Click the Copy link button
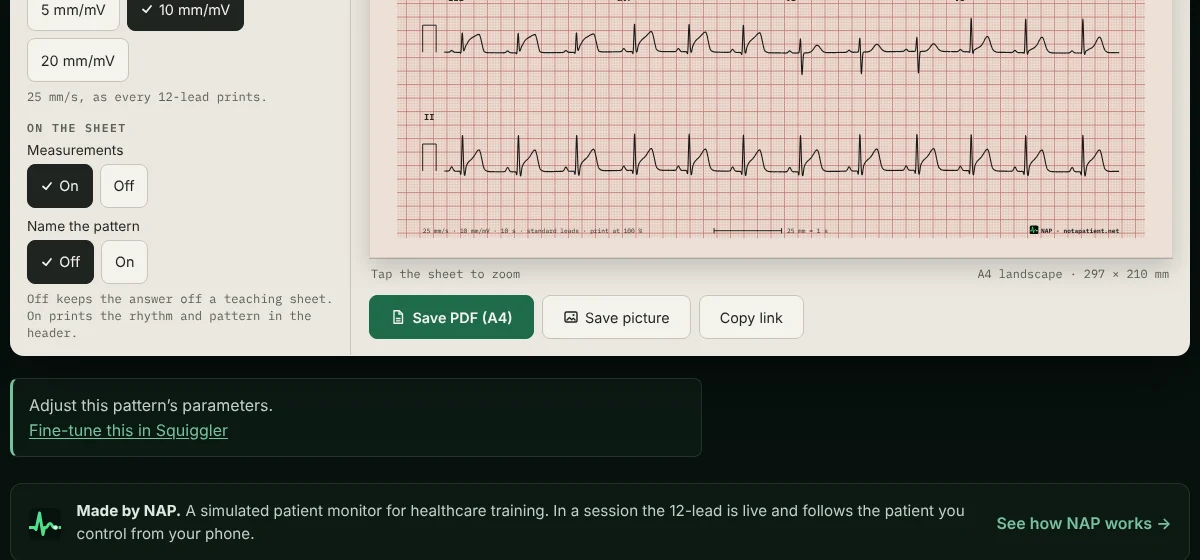 tap(751, 317)
